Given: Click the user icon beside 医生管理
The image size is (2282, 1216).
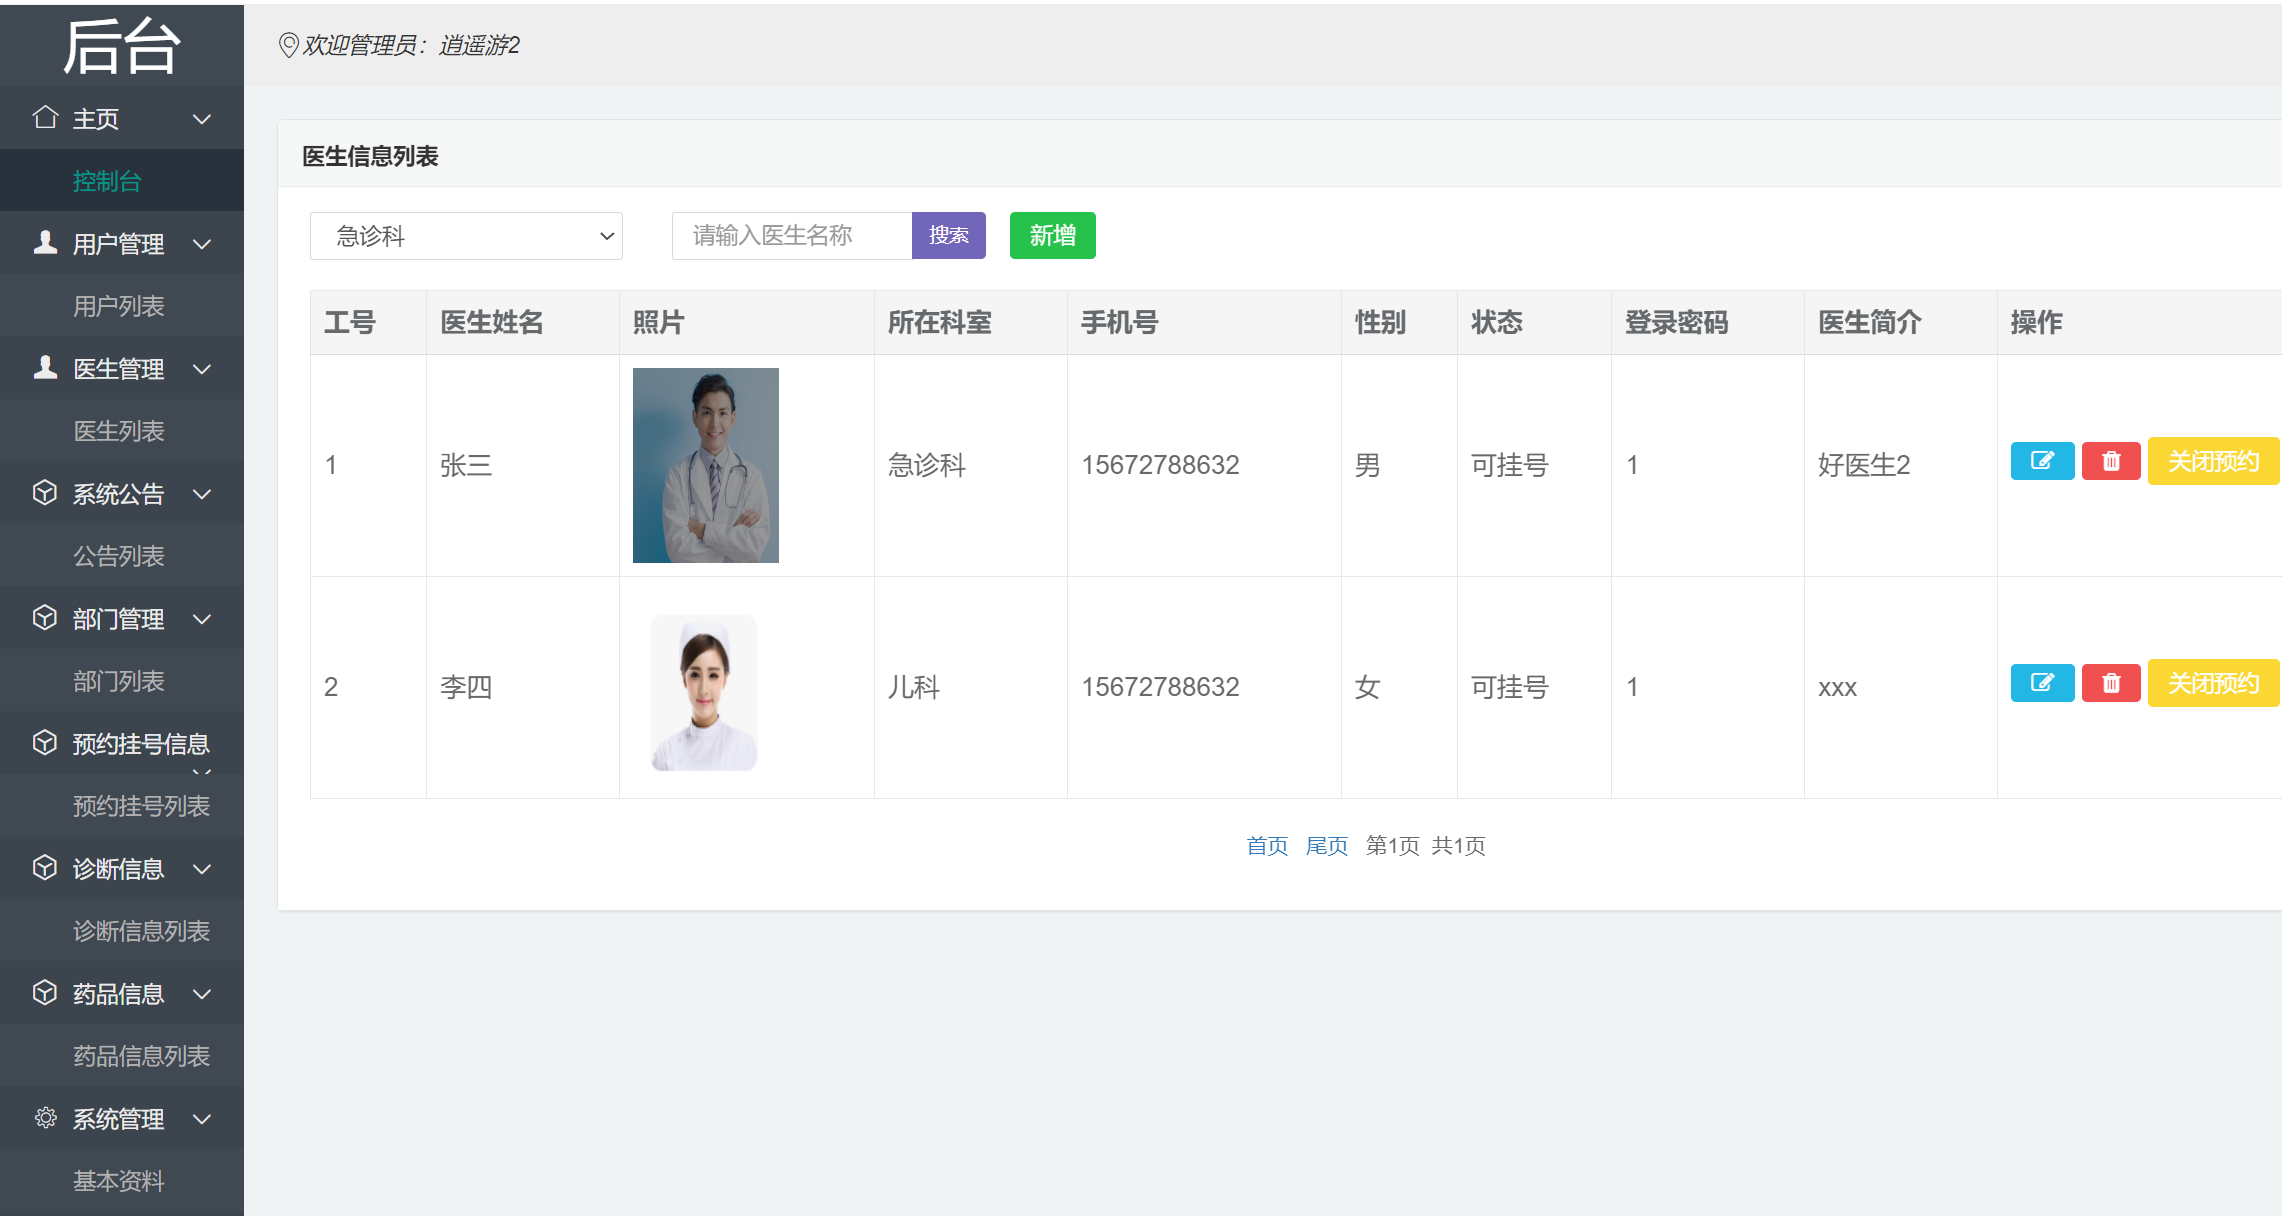Looking at the screenshot, I should click(45, 368).
